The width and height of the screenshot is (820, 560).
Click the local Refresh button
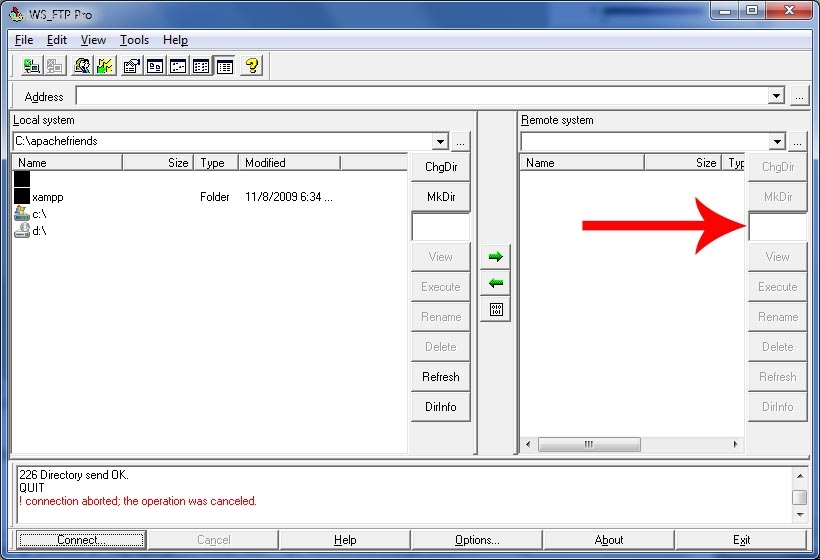point(441,376)
